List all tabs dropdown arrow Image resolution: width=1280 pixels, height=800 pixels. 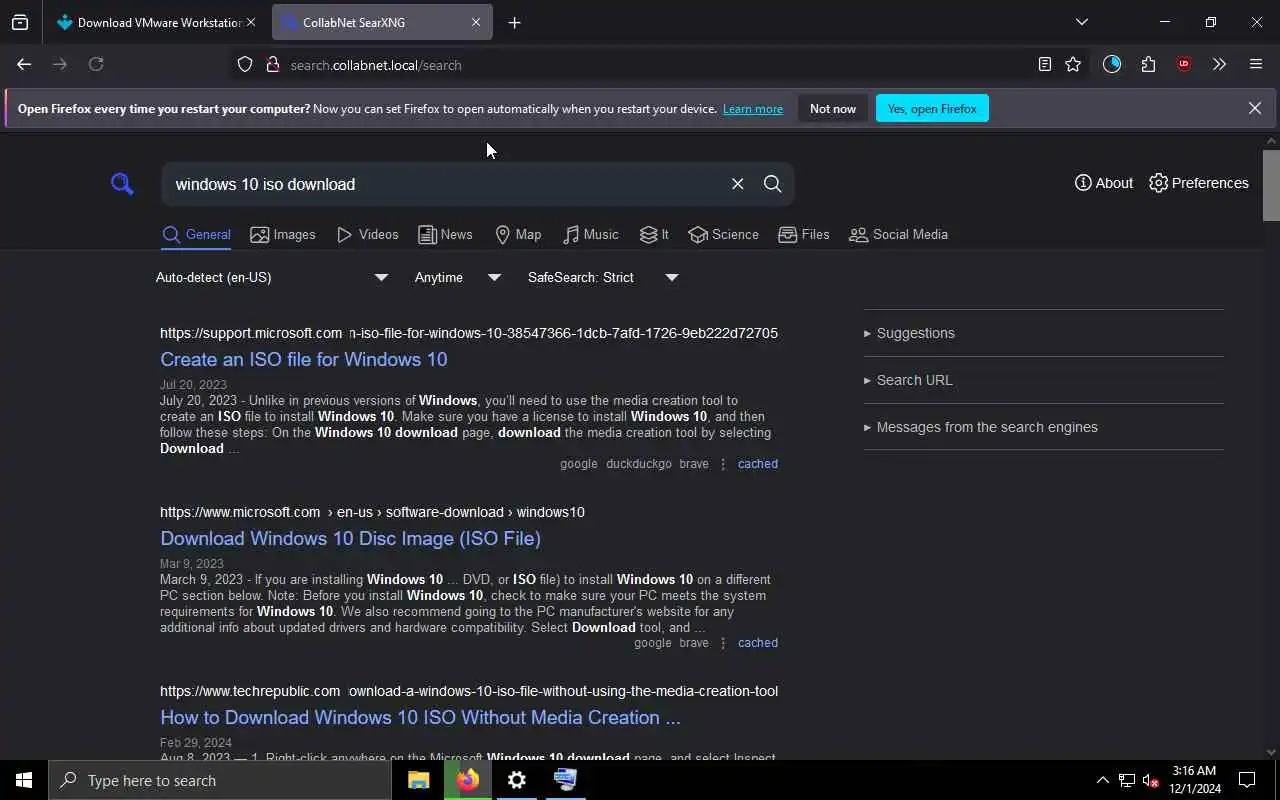point(1081,22)
